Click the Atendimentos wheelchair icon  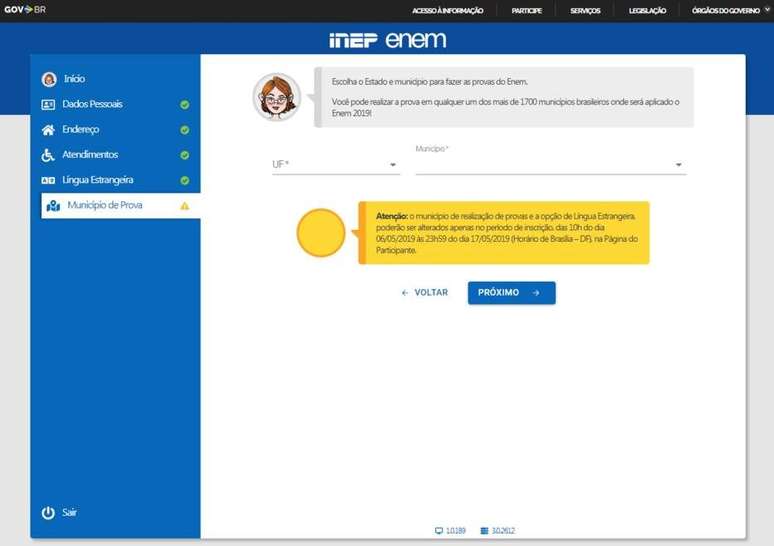(x=47, y=155)
